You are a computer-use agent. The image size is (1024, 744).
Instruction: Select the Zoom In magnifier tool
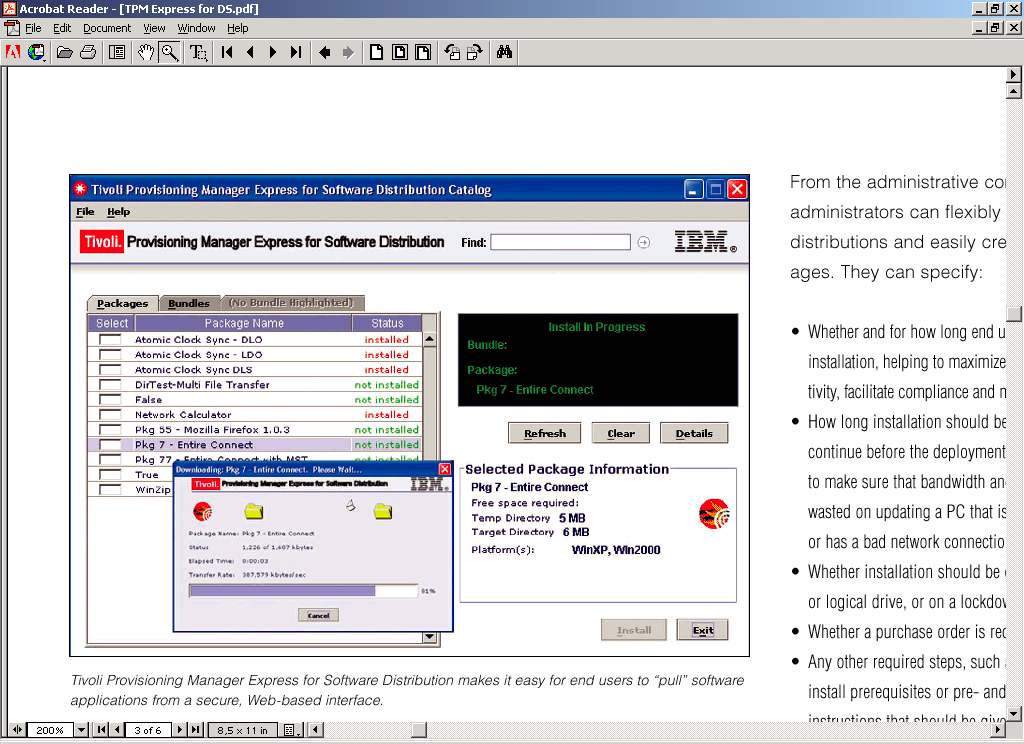point(170,52)
